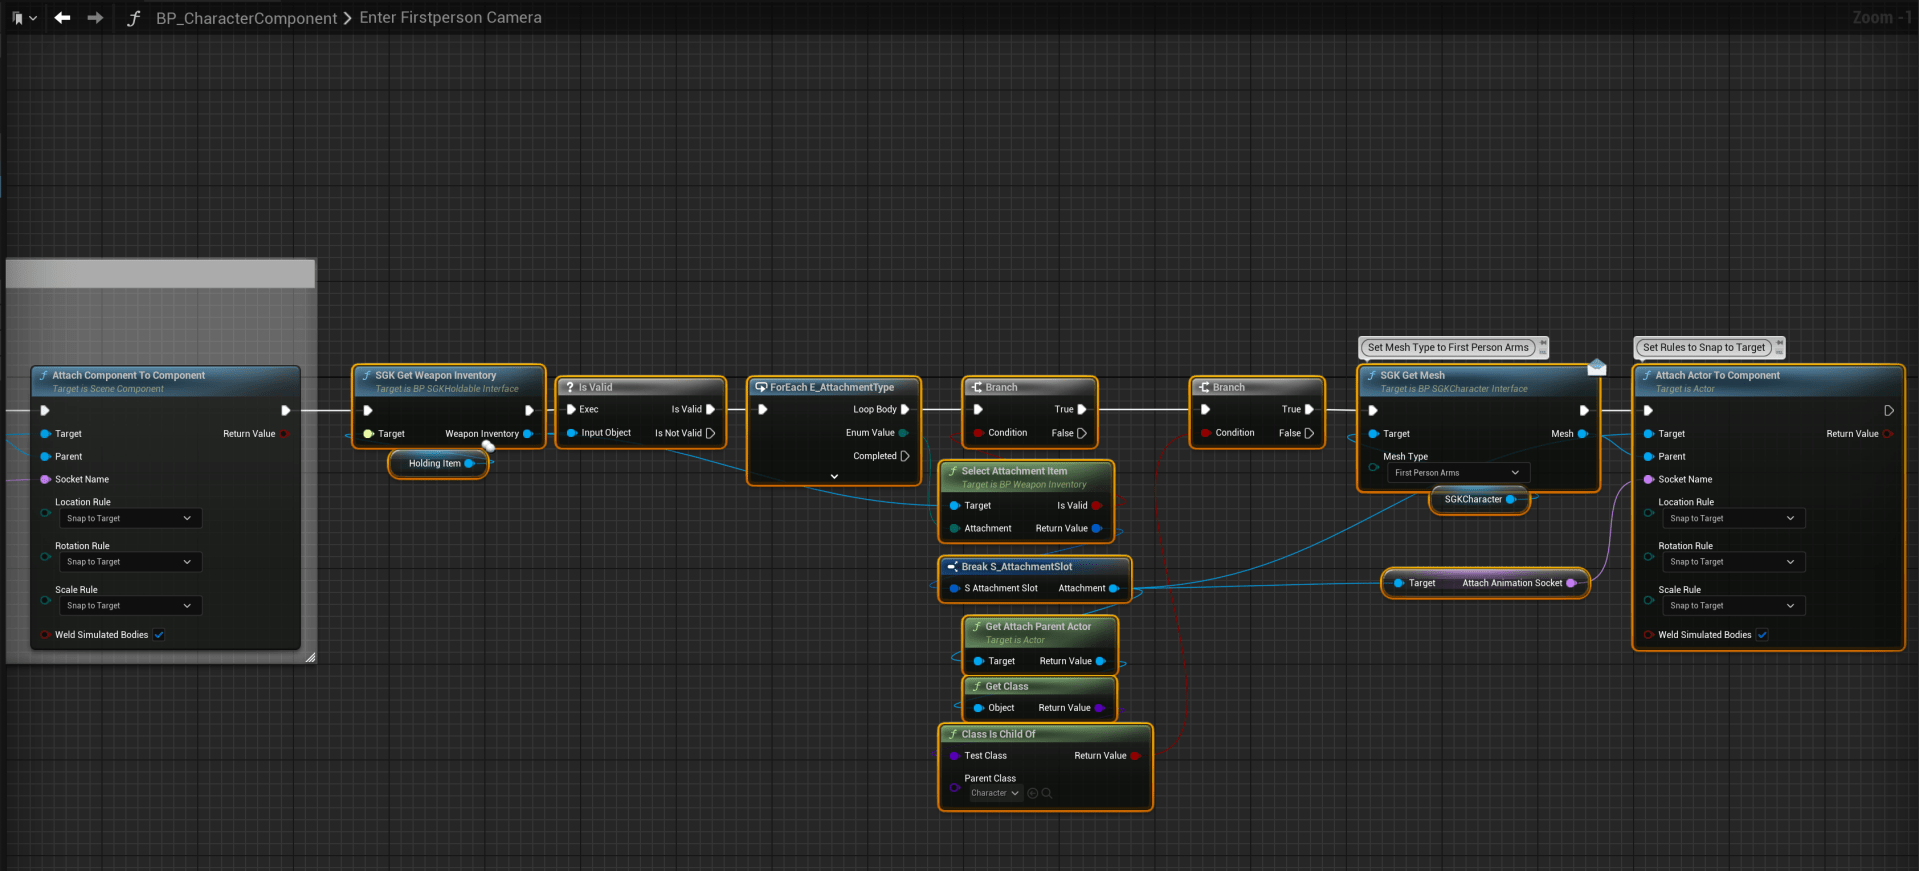Image resolution: width=1919 pixels, height=871 pixels.
Task: Click the 'Set Rules to Snap to Target' comment text
Action: tap(1703, 348)
